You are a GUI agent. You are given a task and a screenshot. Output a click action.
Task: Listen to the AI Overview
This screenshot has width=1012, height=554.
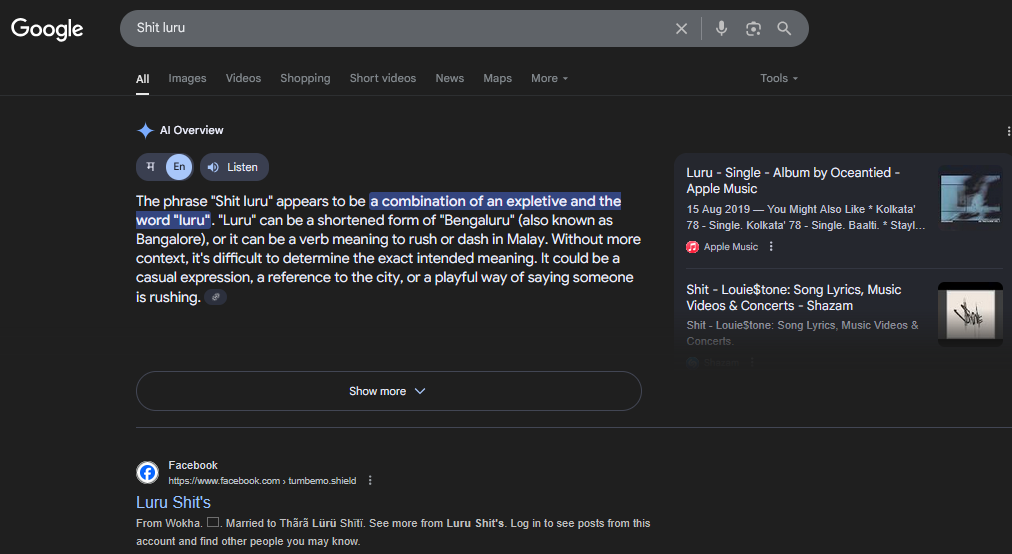(x=234, y=167)
